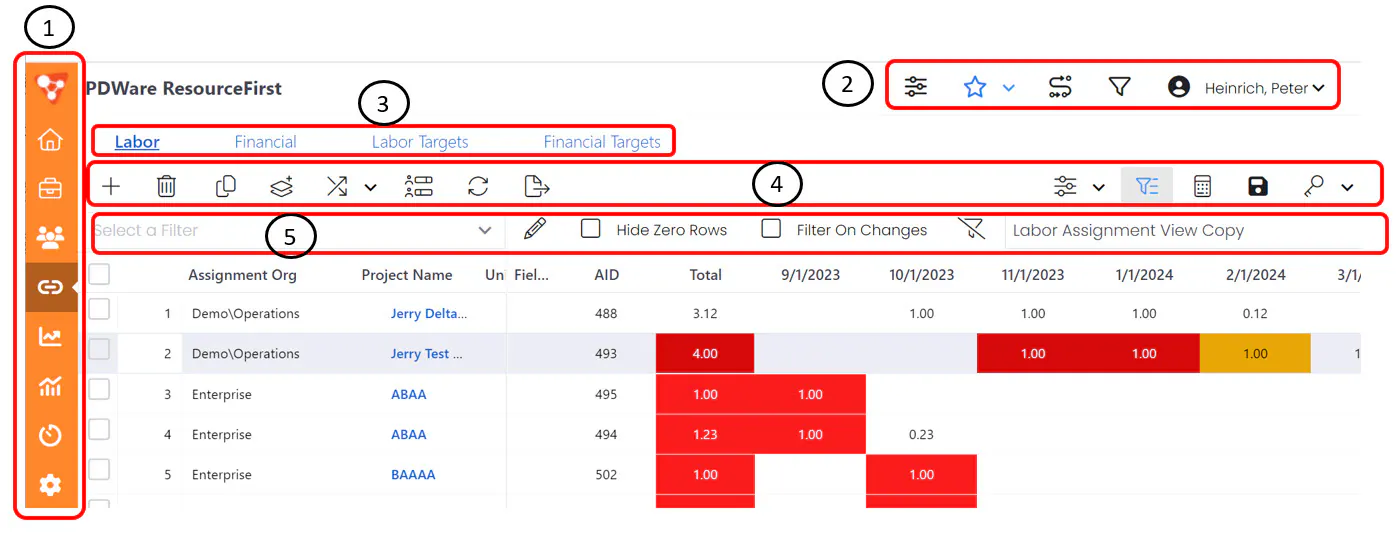The image size is (1398, 558).
Task: Click the Project Name column header
Action: click(x=407, y=275)
